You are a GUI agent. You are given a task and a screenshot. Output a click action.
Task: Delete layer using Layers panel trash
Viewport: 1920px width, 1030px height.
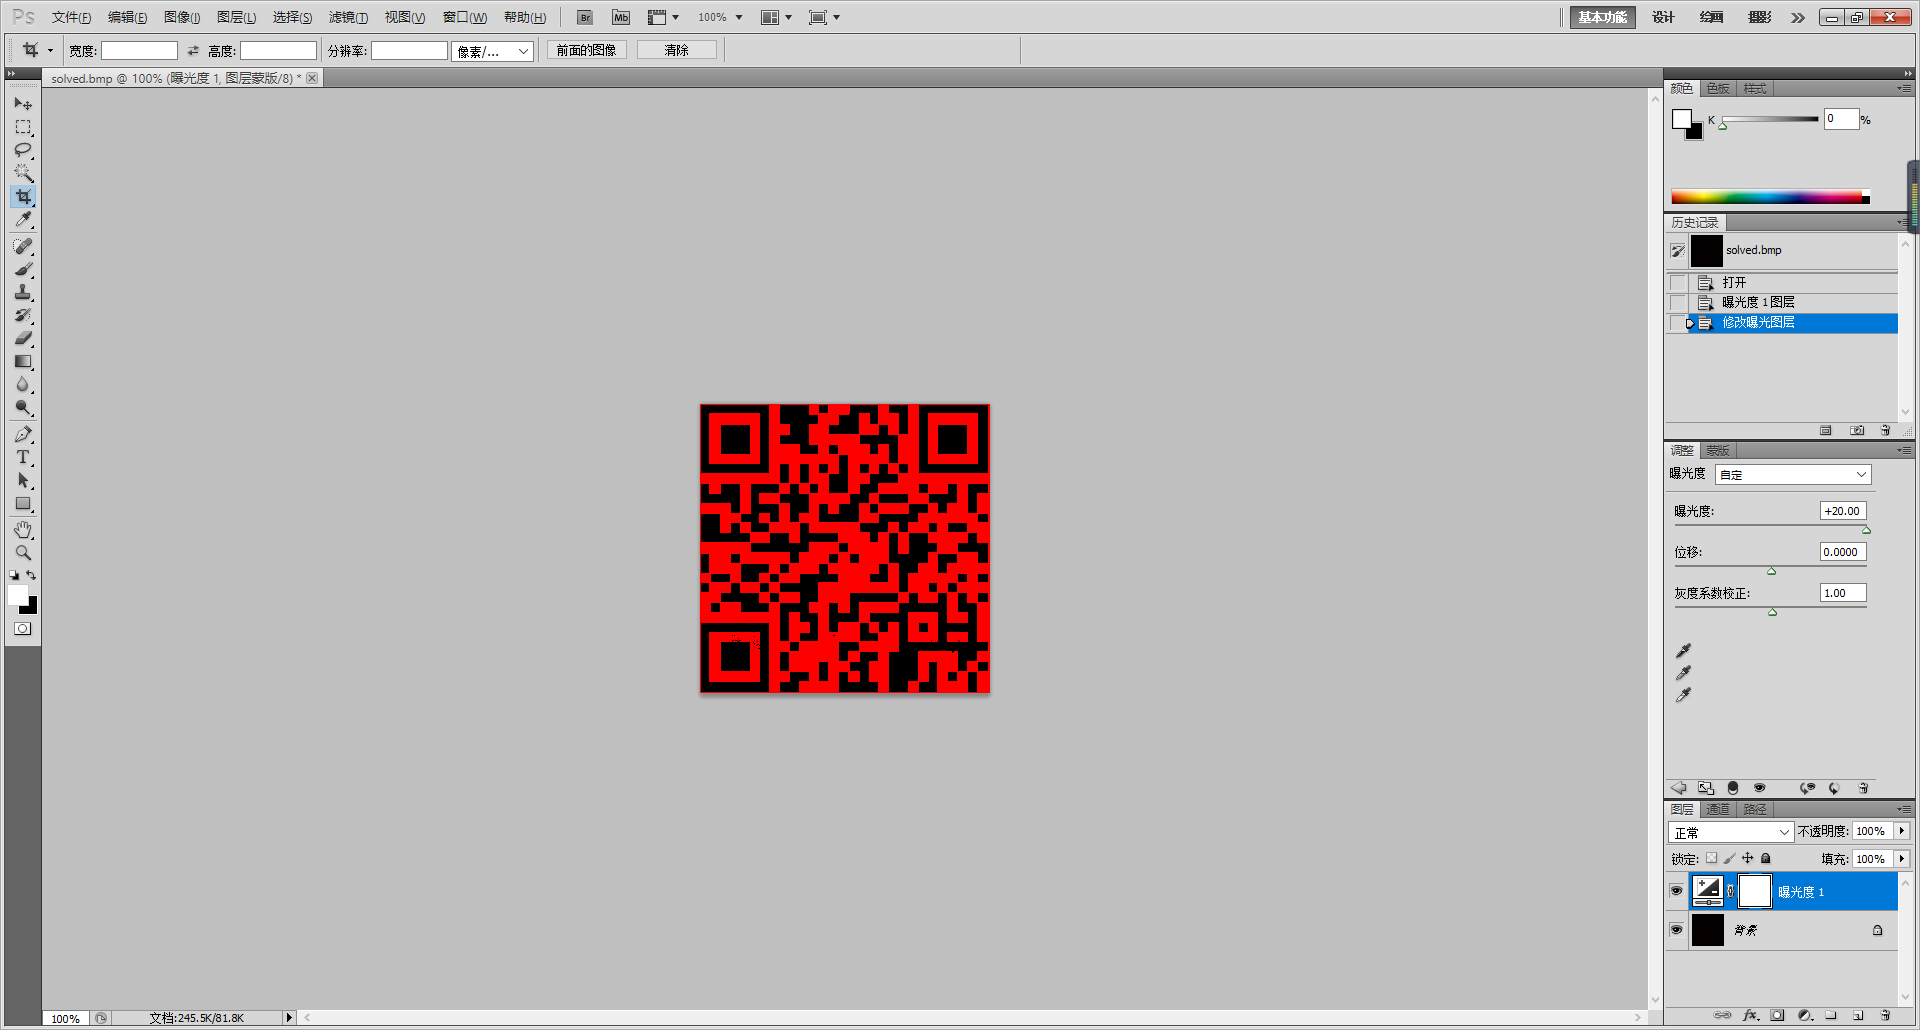click(x=1885, y=1015)
